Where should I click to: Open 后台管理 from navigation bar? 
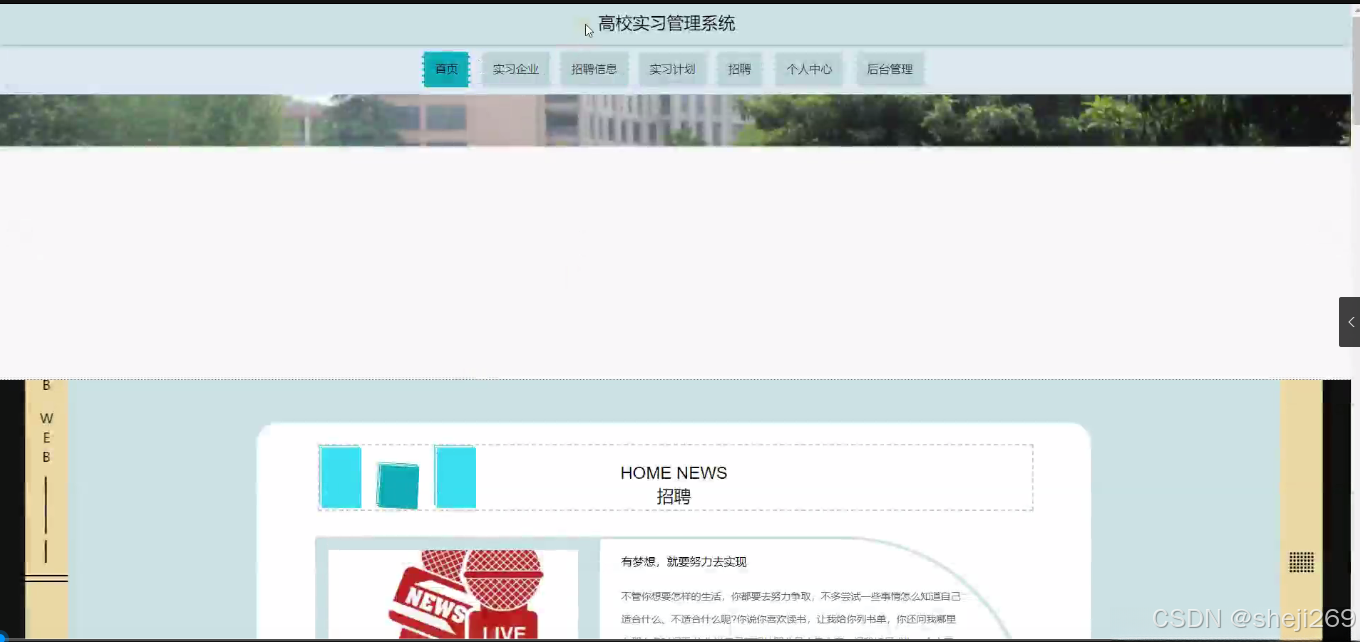(890, 69)
